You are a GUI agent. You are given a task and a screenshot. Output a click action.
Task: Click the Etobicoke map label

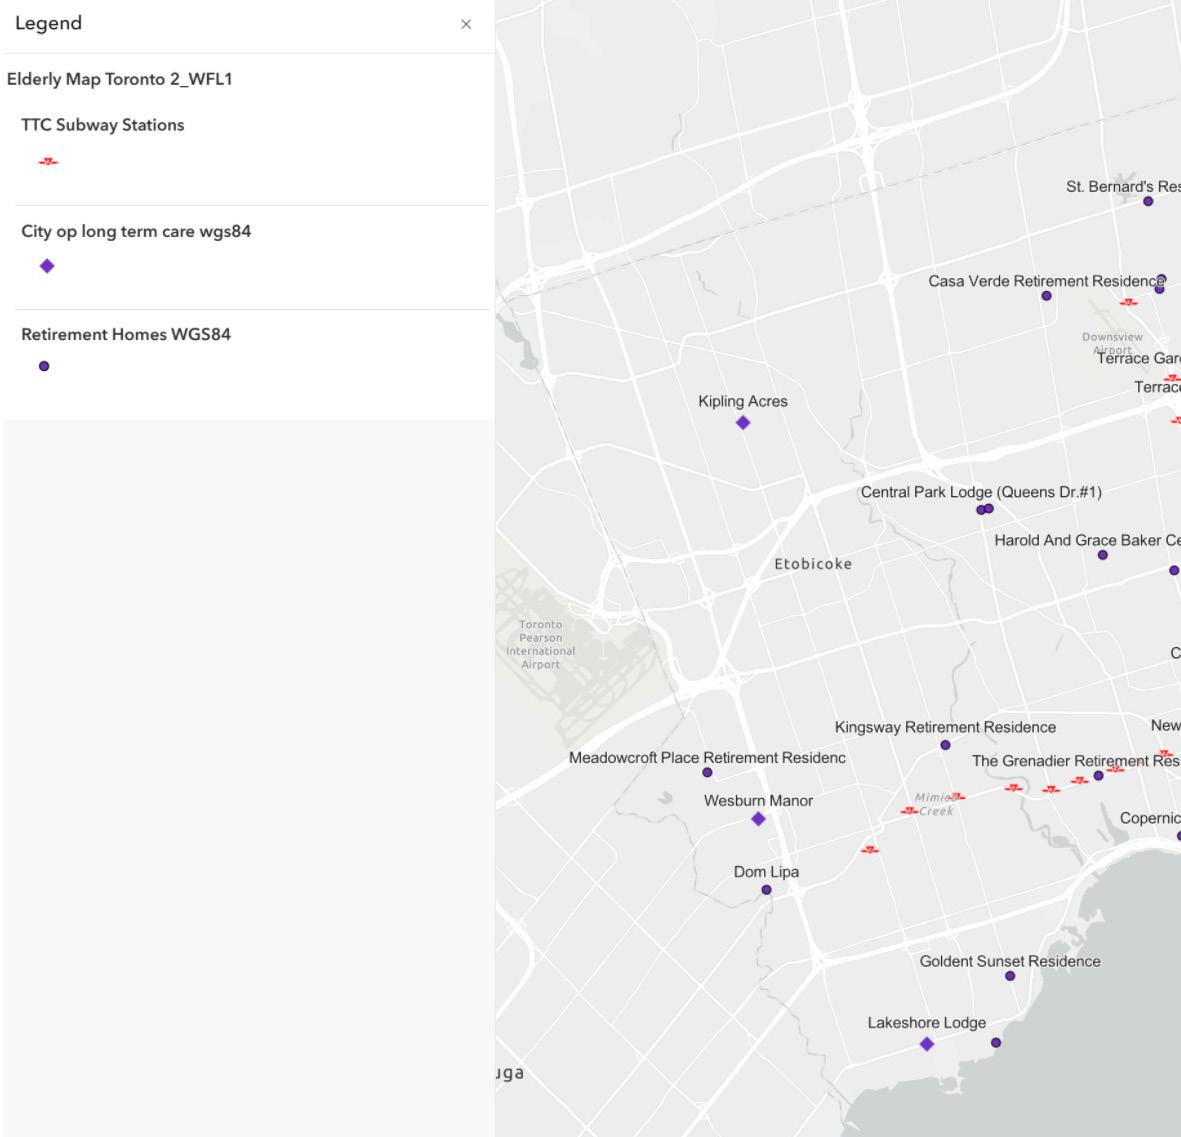(x=813, y=564)
